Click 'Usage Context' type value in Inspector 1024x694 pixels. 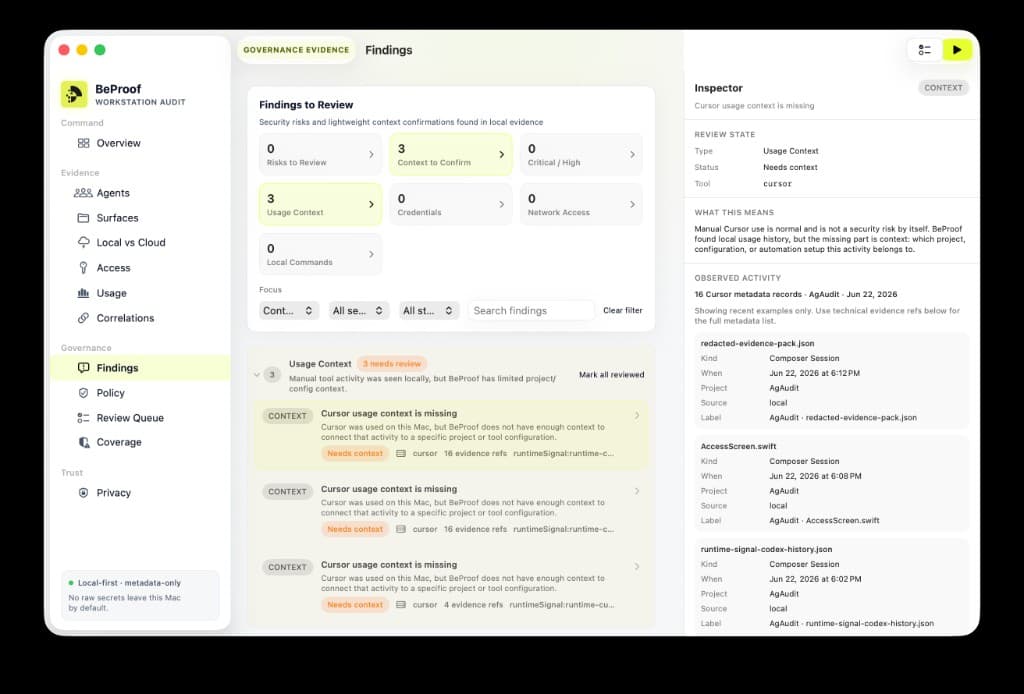790,151
